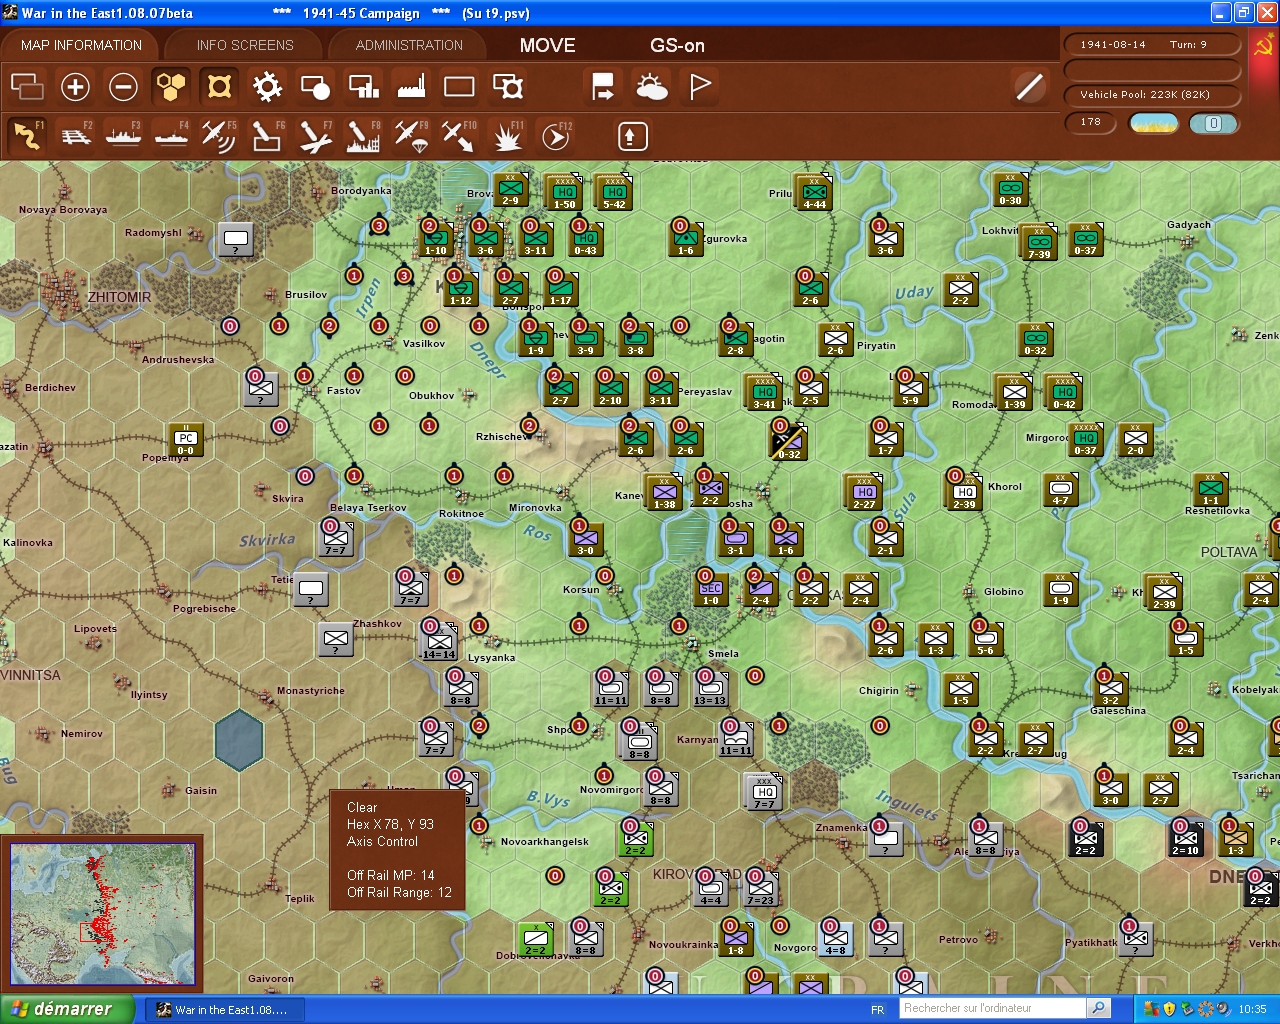
Task: Click the overlapping windows icon
Action: (x=27, y=87)
